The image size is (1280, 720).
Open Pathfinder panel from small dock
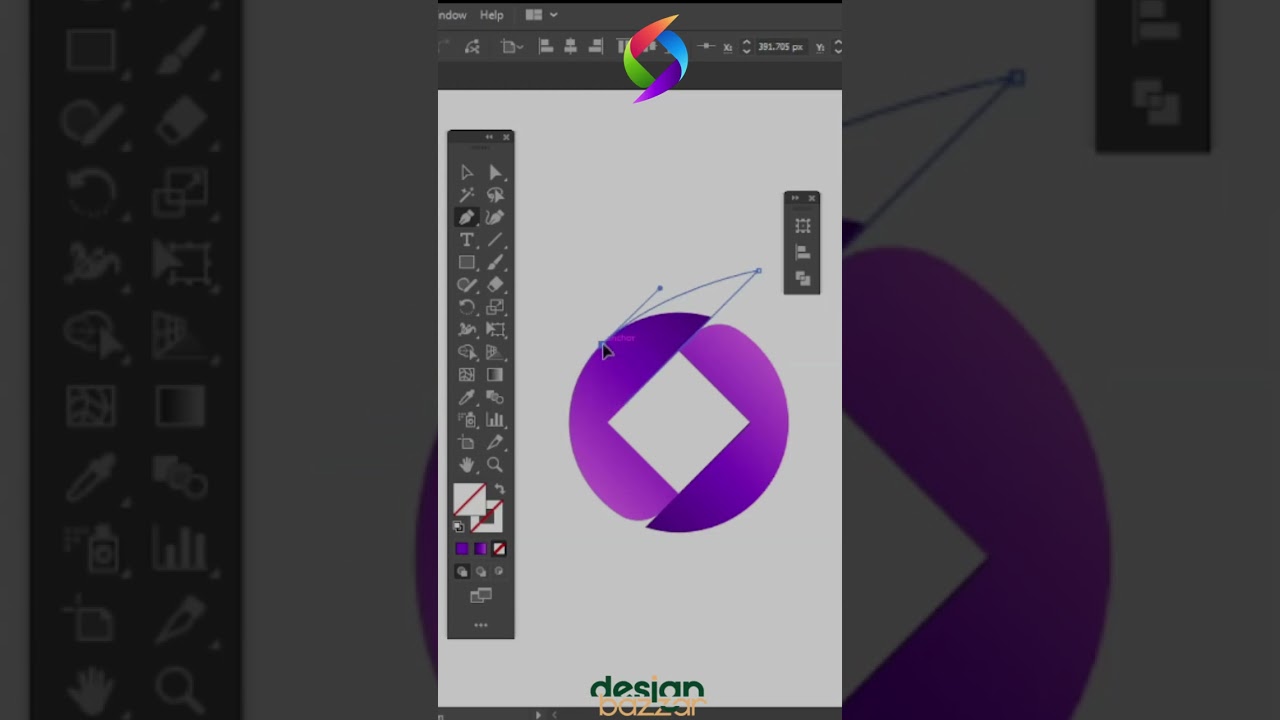coord(802,277)
